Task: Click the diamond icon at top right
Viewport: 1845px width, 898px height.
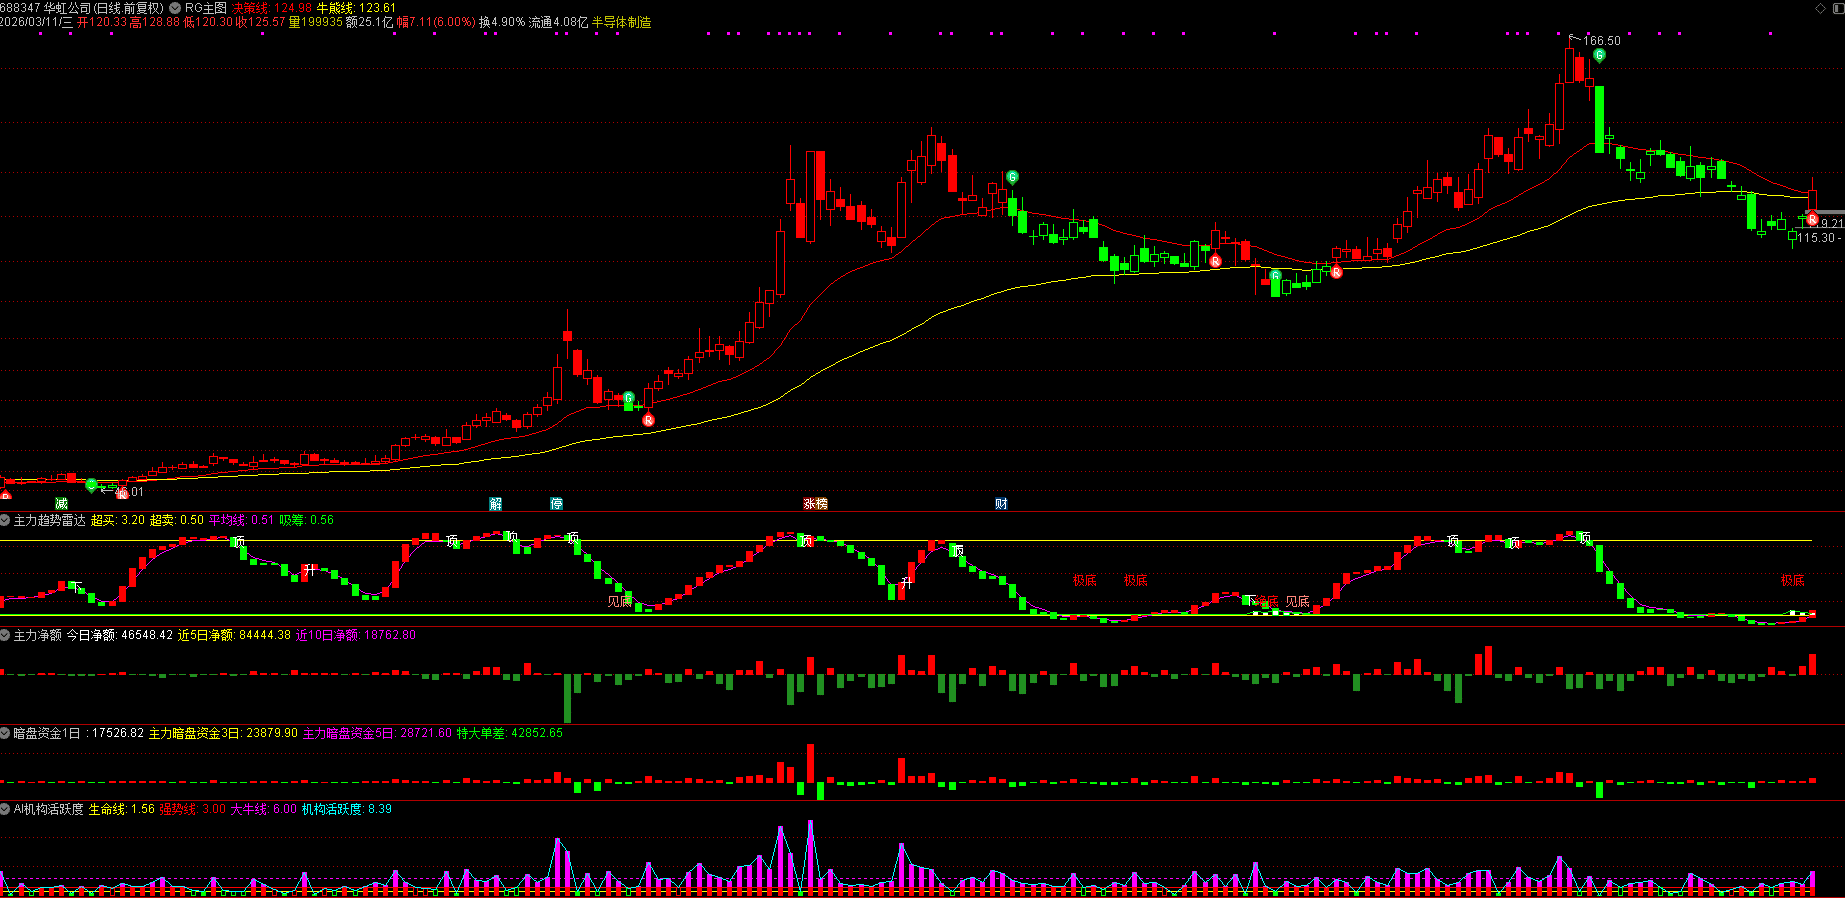Action: tap(1820, 8)
